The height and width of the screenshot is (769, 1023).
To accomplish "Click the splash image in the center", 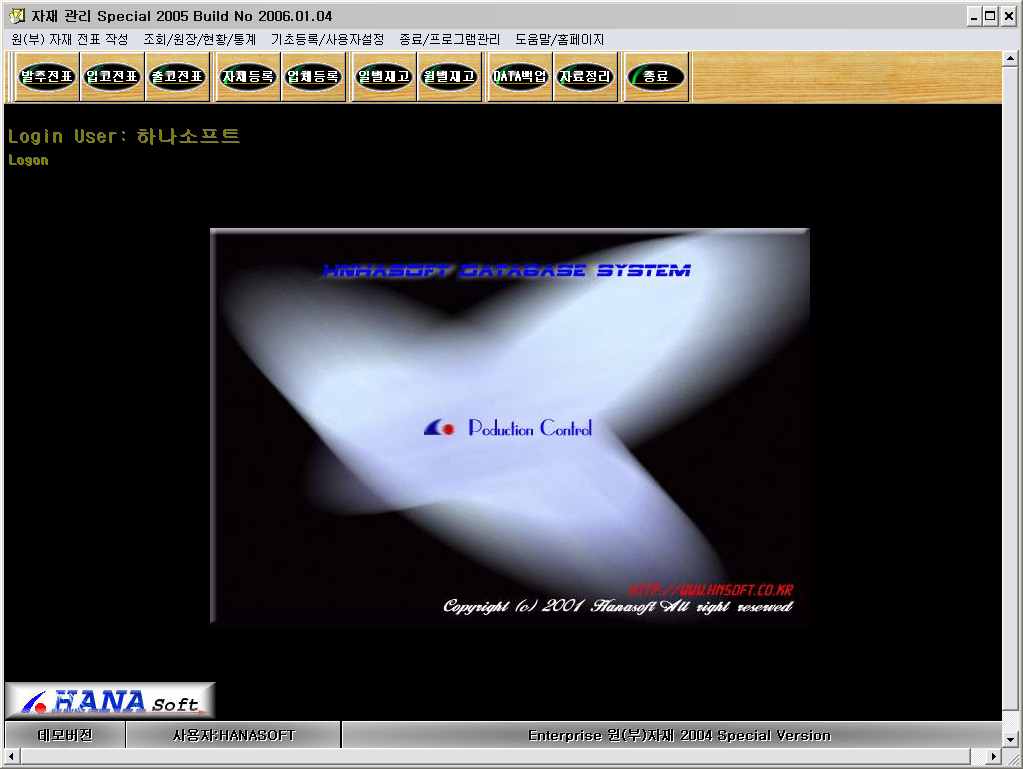I will pos(510,427).
